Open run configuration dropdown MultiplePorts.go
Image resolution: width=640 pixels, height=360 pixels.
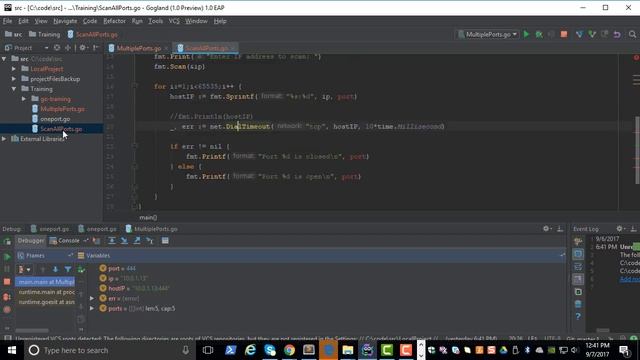pyautogui.click(x=487, y=34)
